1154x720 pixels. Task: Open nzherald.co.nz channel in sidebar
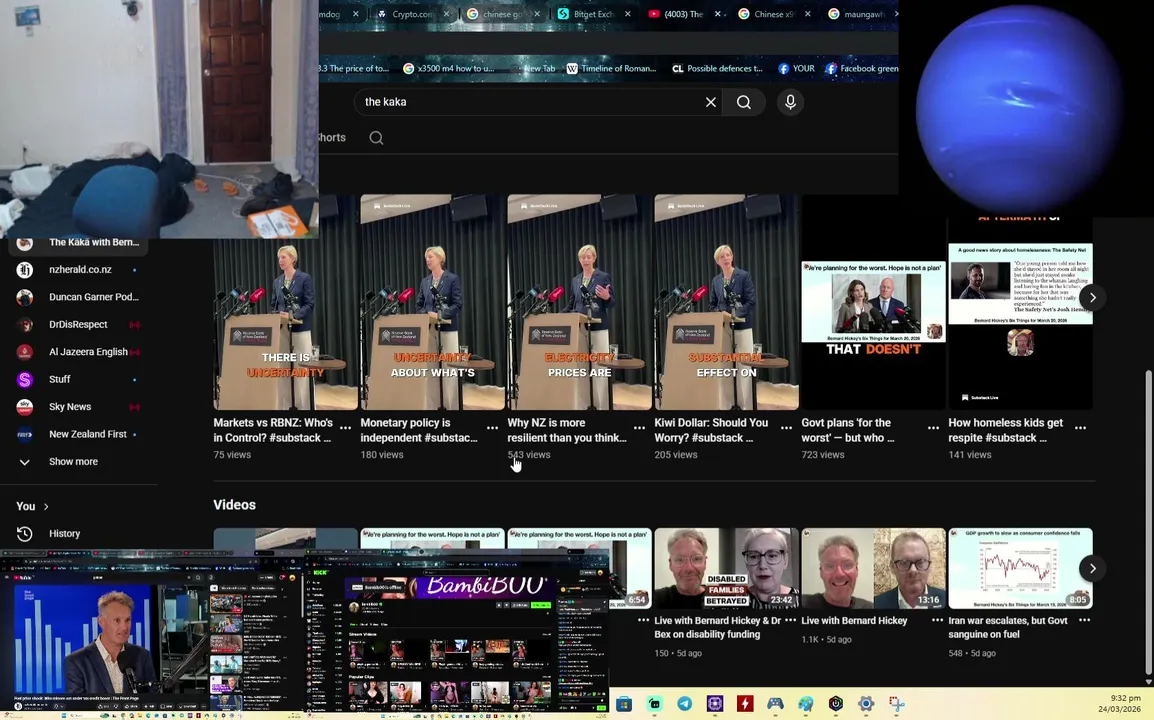[78, 269]
